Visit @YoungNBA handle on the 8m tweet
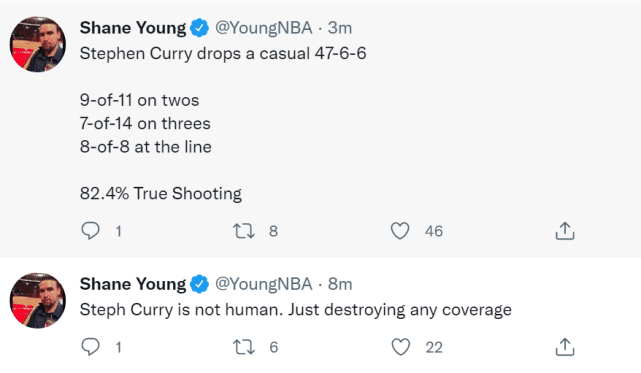641x373 pixels. click(x=264, y=284)
